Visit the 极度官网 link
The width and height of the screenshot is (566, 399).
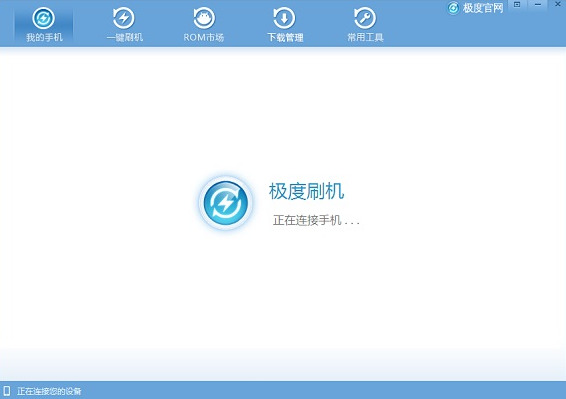(483, 8)
